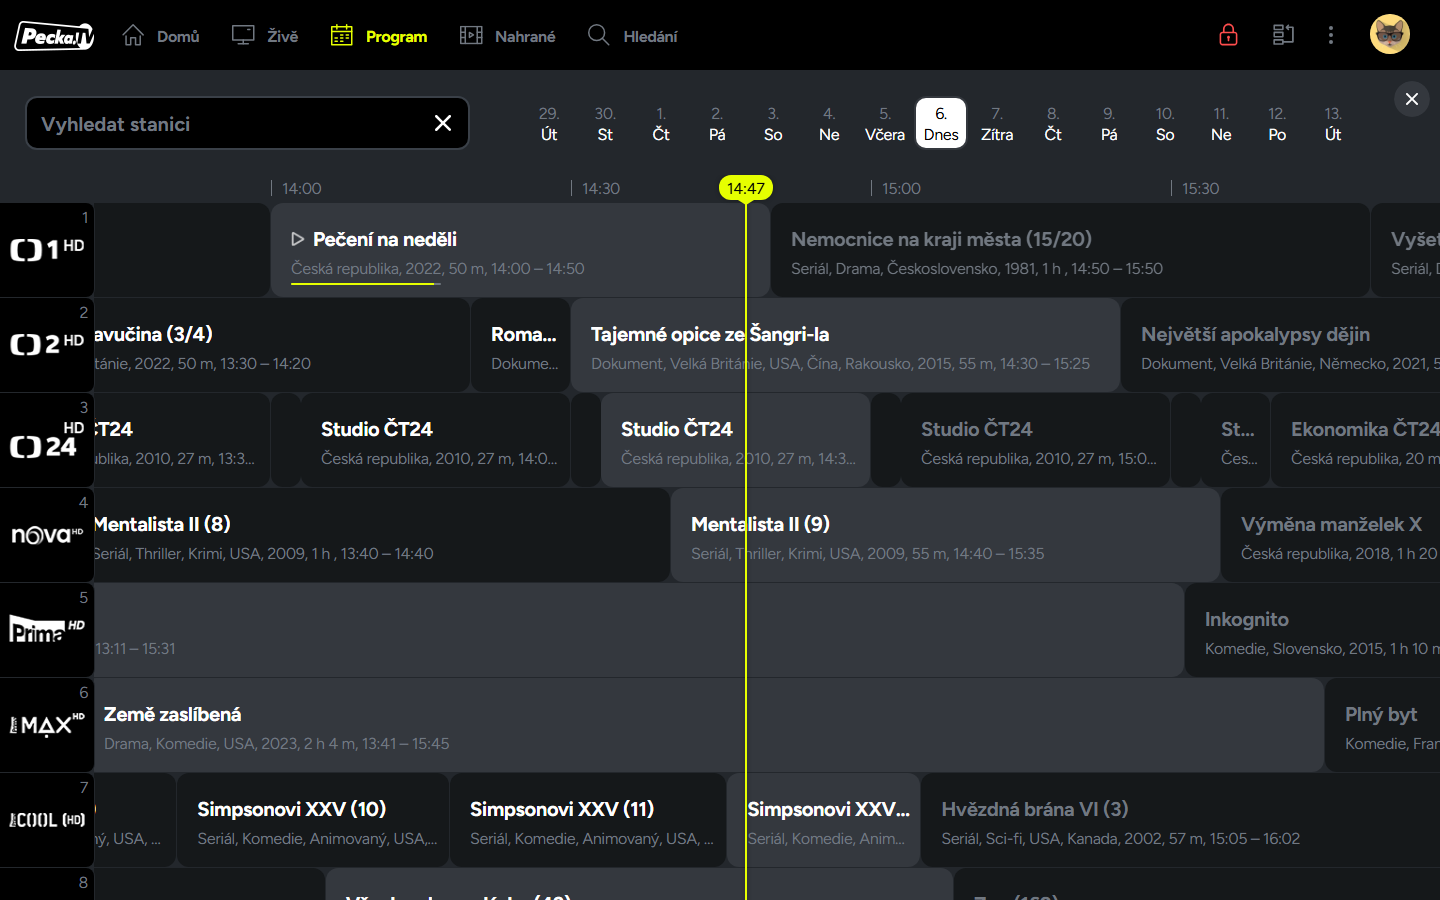Click the red lock icon
1440x900 pixels.
click(x=1229, y=35)
